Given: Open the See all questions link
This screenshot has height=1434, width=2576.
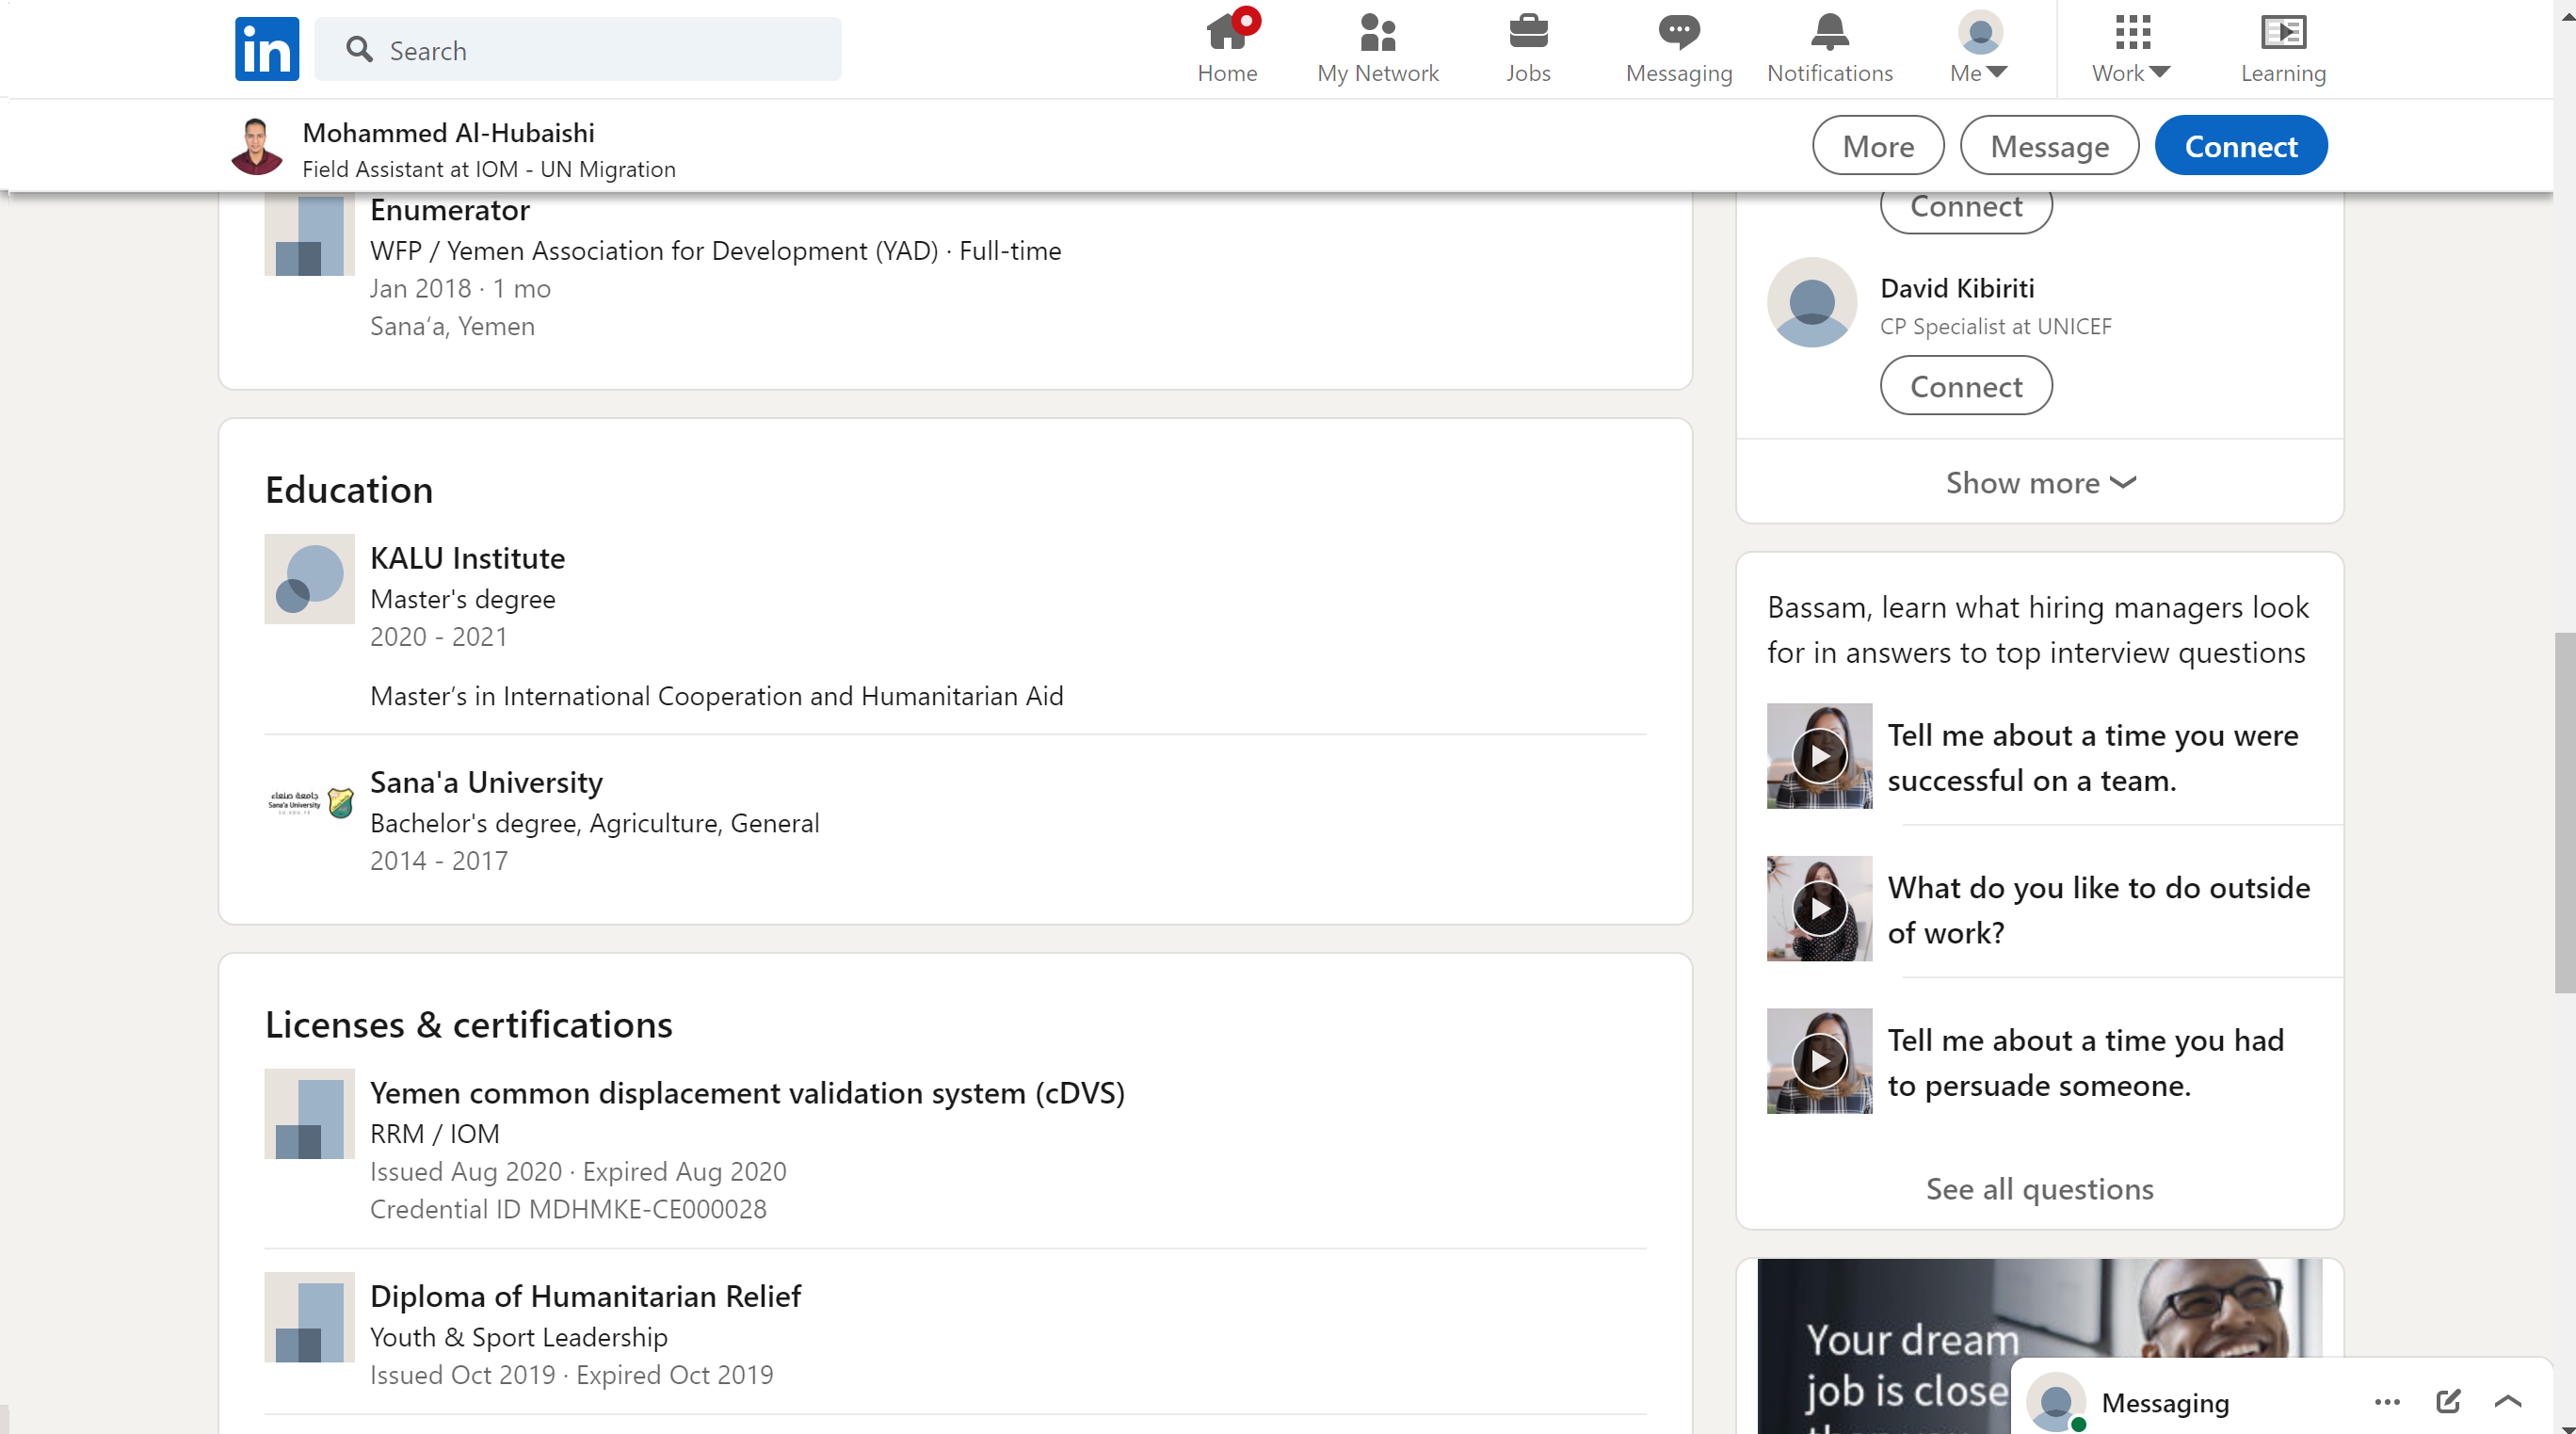Looking at the screenshot, I should pos(2039,1188).
